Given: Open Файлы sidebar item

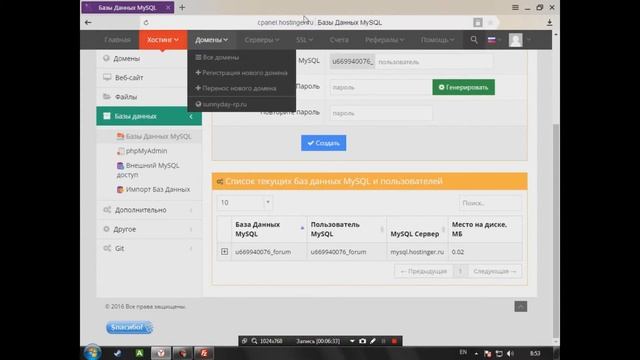Looking at the screenshot, I should [x=149, y=97].
